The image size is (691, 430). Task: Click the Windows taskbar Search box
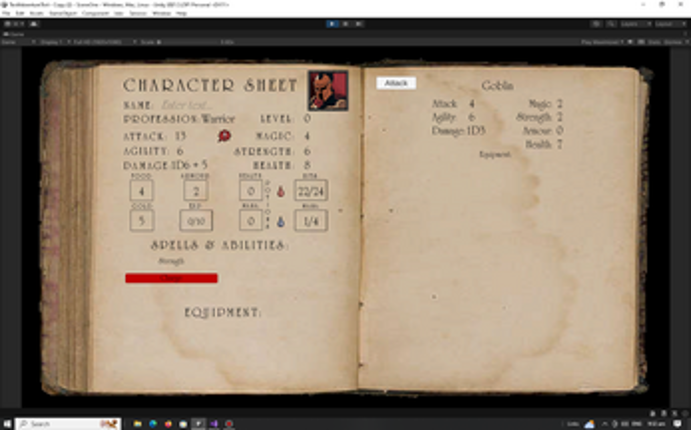[68, 424]
